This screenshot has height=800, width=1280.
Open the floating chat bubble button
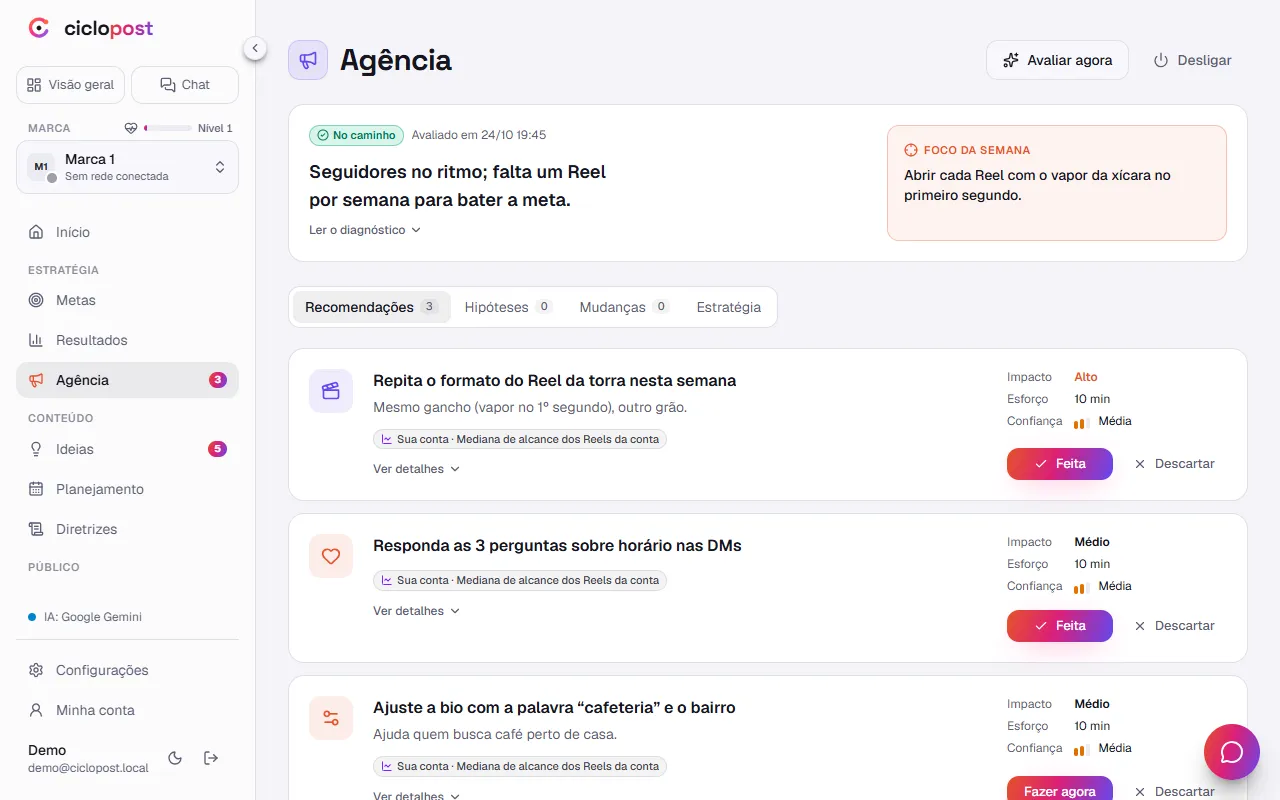point(1232,752)
